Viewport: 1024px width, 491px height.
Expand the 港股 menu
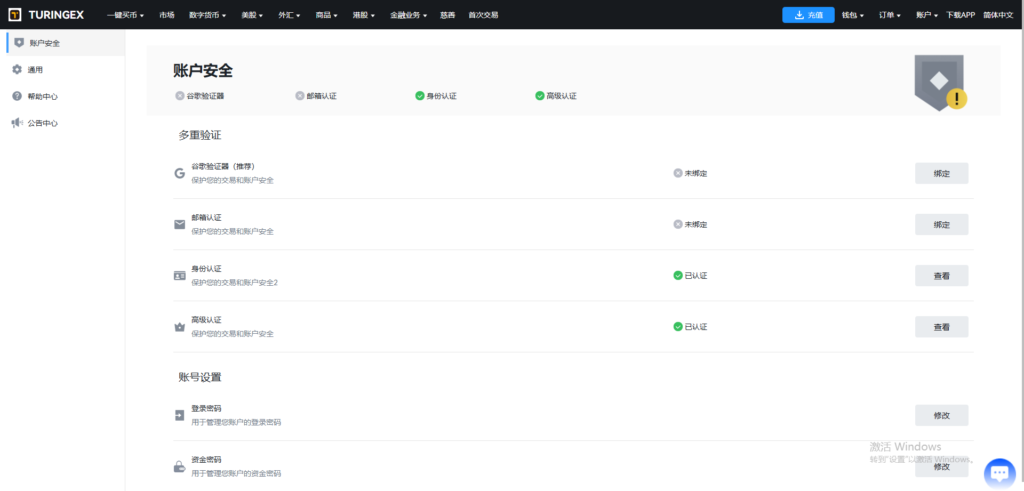364,15
